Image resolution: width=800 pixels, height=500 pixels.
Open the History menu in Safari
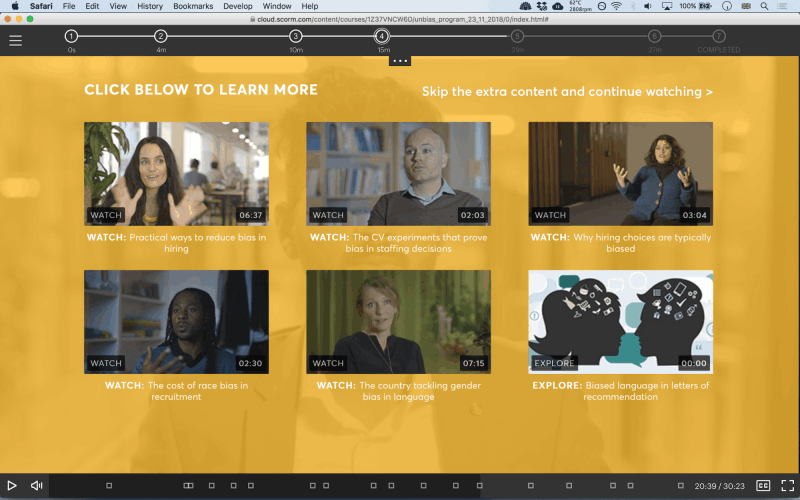click(x=149, y=6)
